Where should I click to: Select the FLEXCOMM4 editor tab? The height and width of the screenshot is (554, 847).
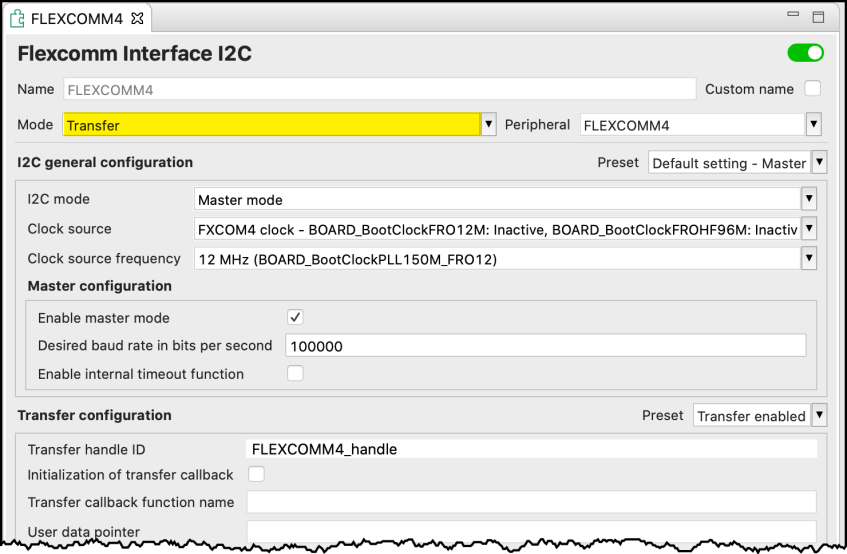click(x=77, y=18)
